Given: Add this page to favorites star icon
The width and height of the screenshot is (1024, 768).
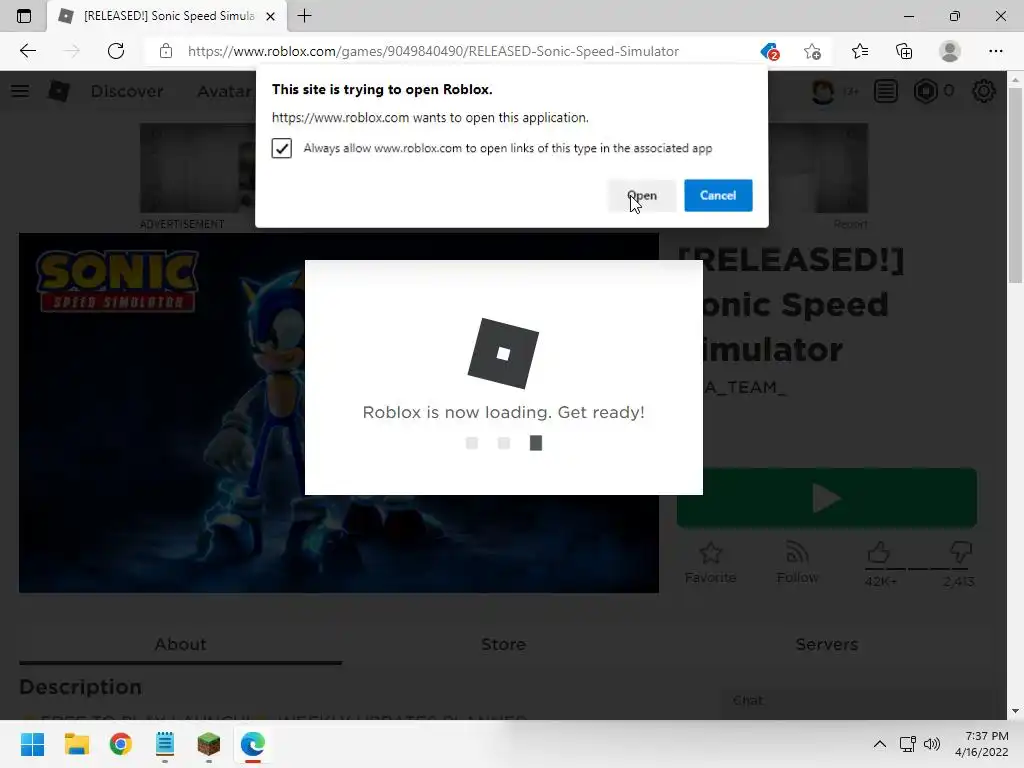Looking at the screenshot, I should [812, 51].
